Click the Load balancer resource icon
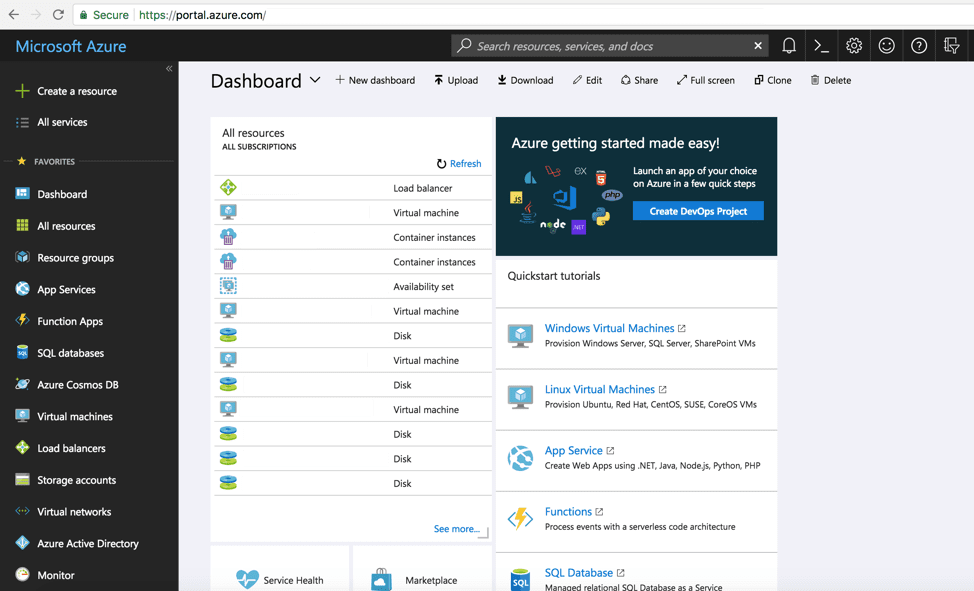The width and height of the screenshot is (974, 591). 228,187
